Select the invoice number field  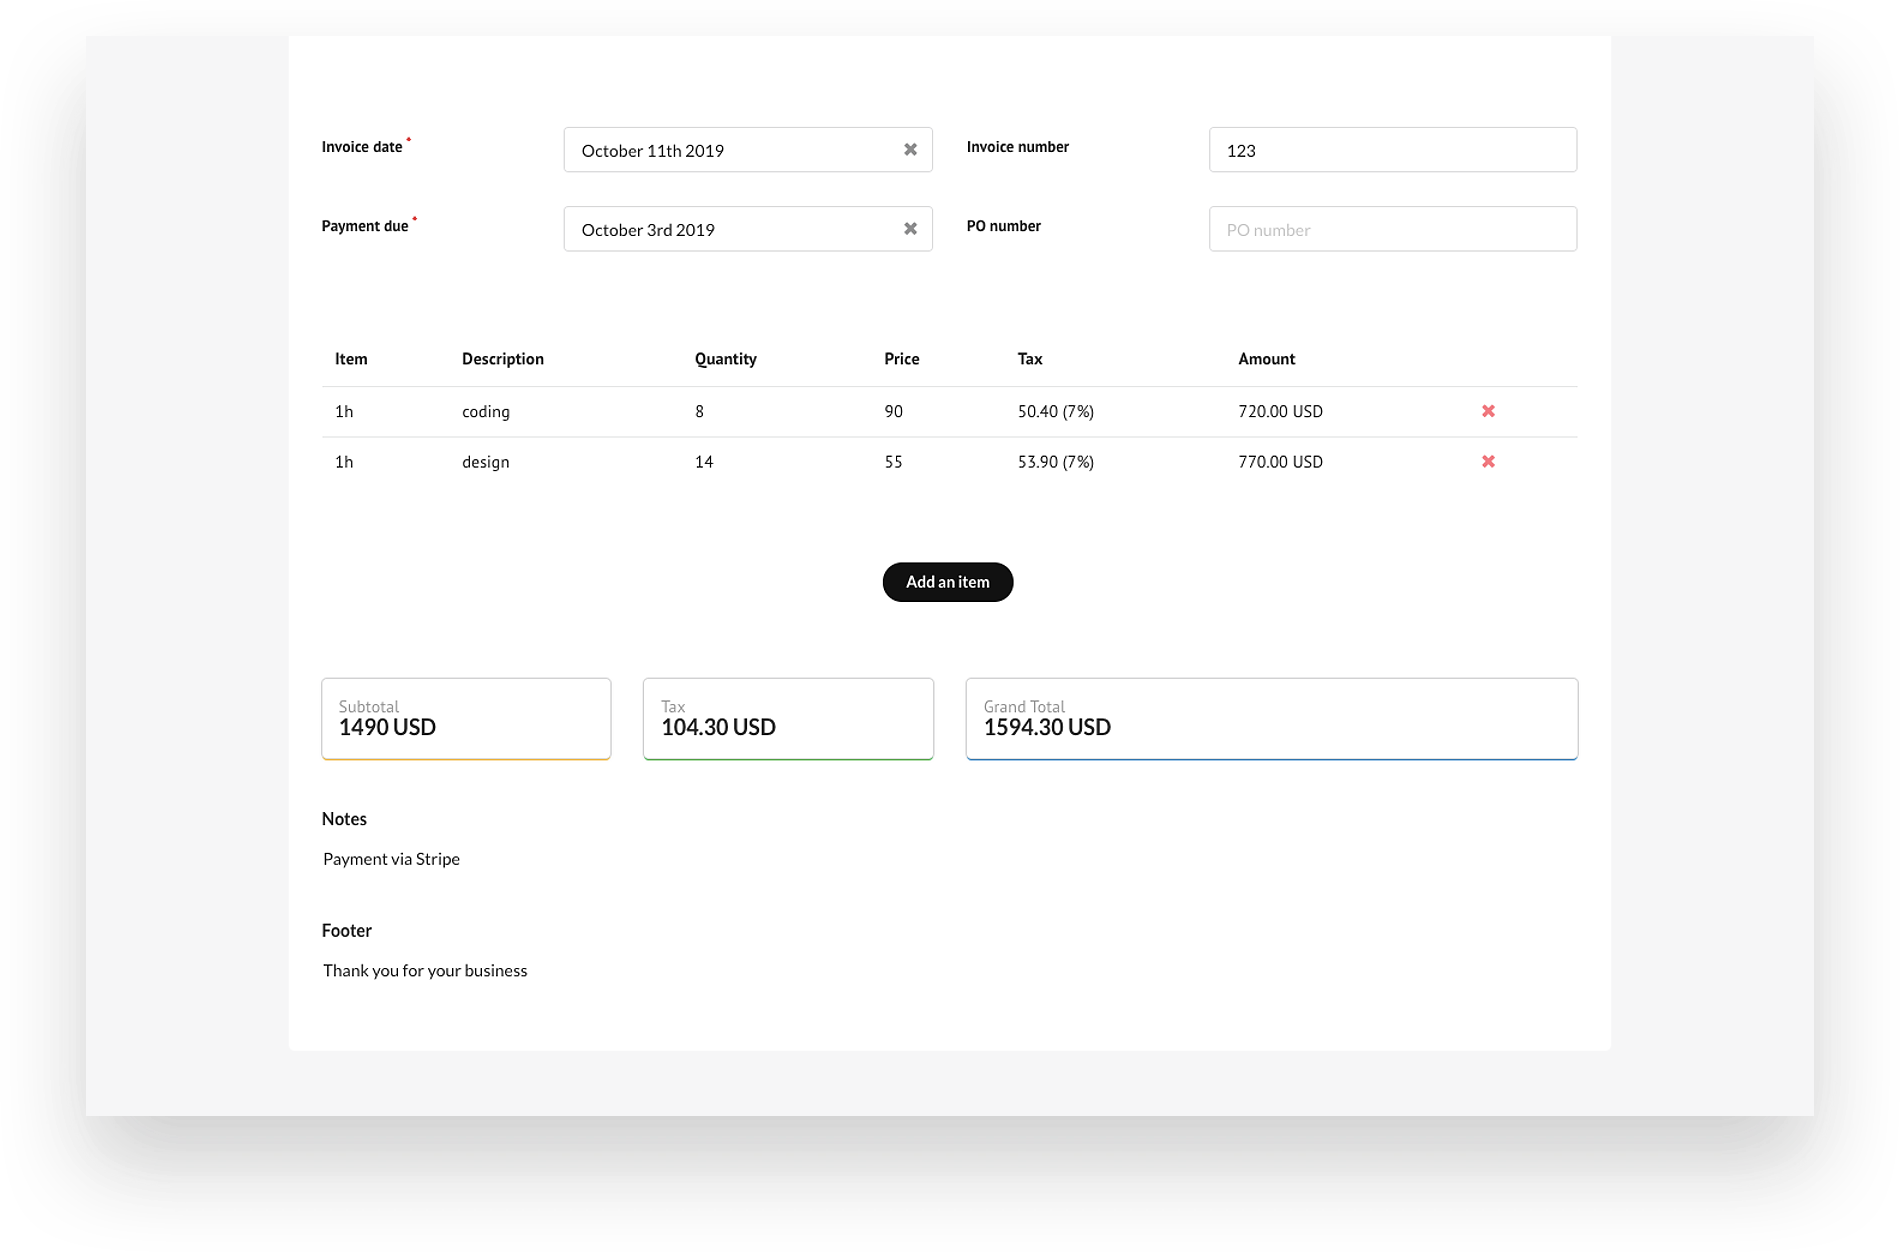pos(1392,149)
